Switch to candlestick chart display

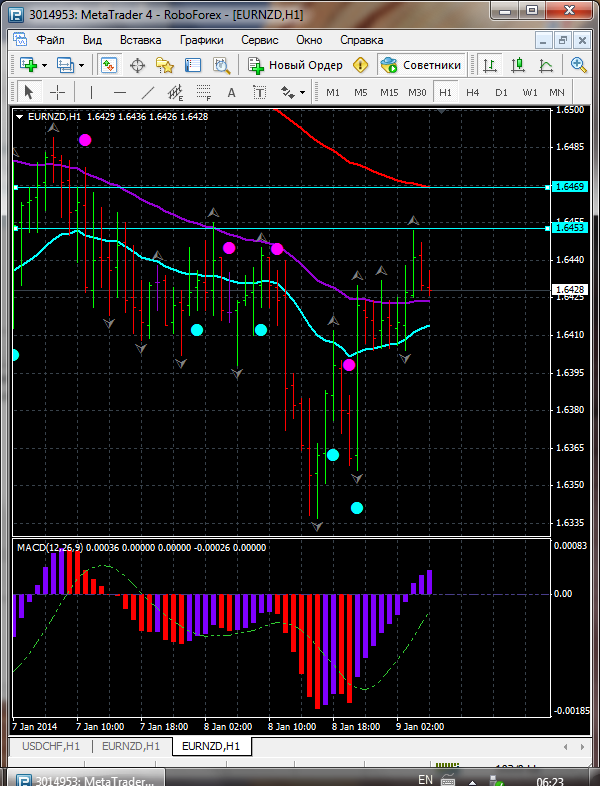[x=518, y=65]
